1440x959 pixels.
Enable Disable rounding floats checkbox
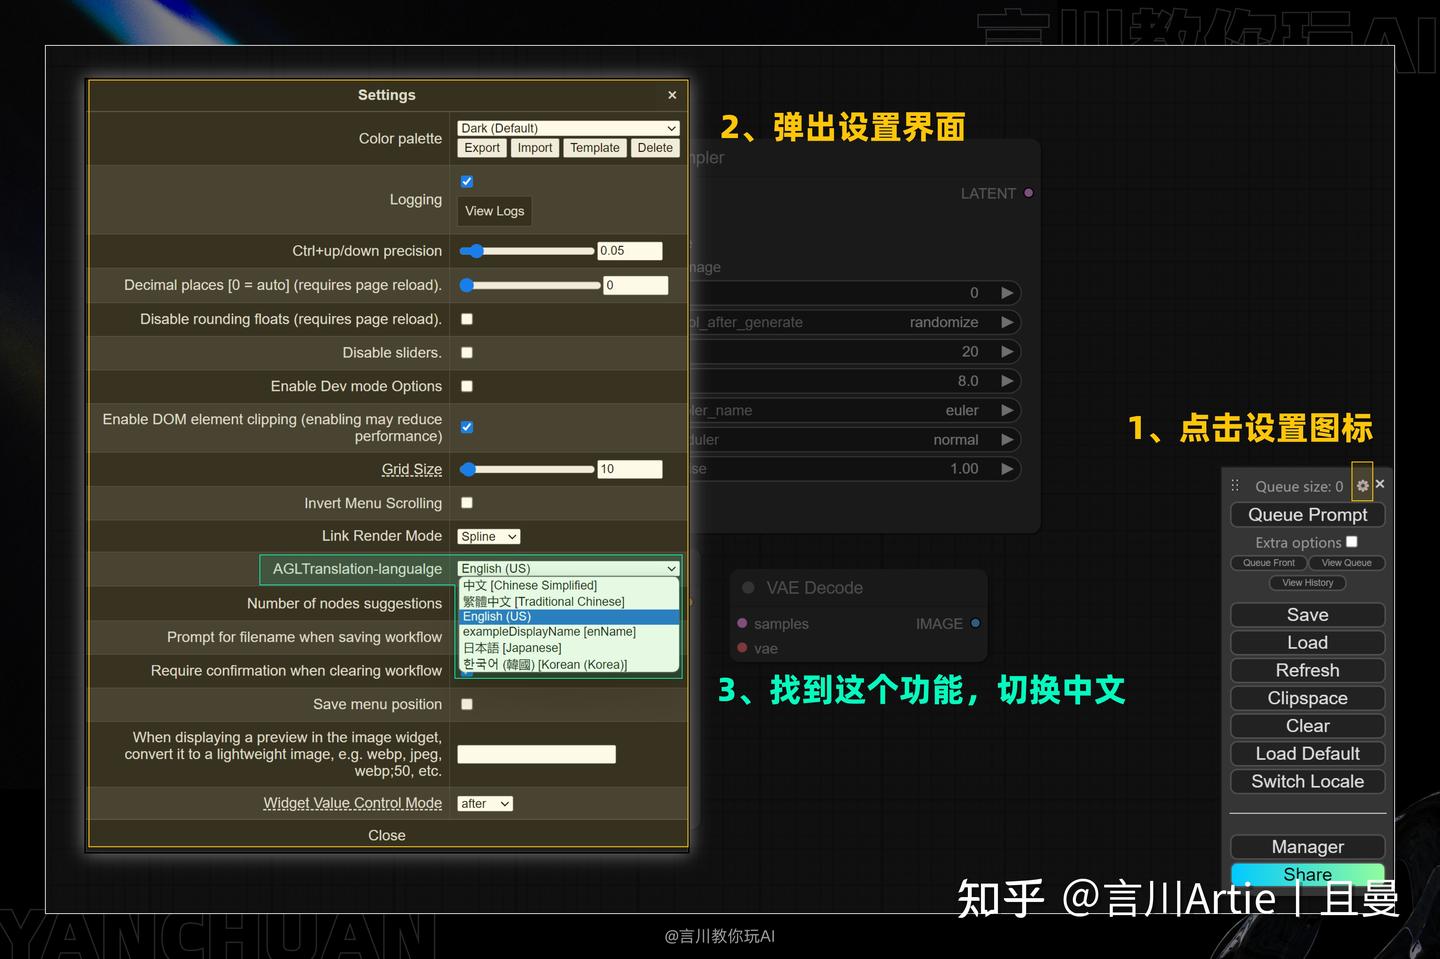[466, 319]
